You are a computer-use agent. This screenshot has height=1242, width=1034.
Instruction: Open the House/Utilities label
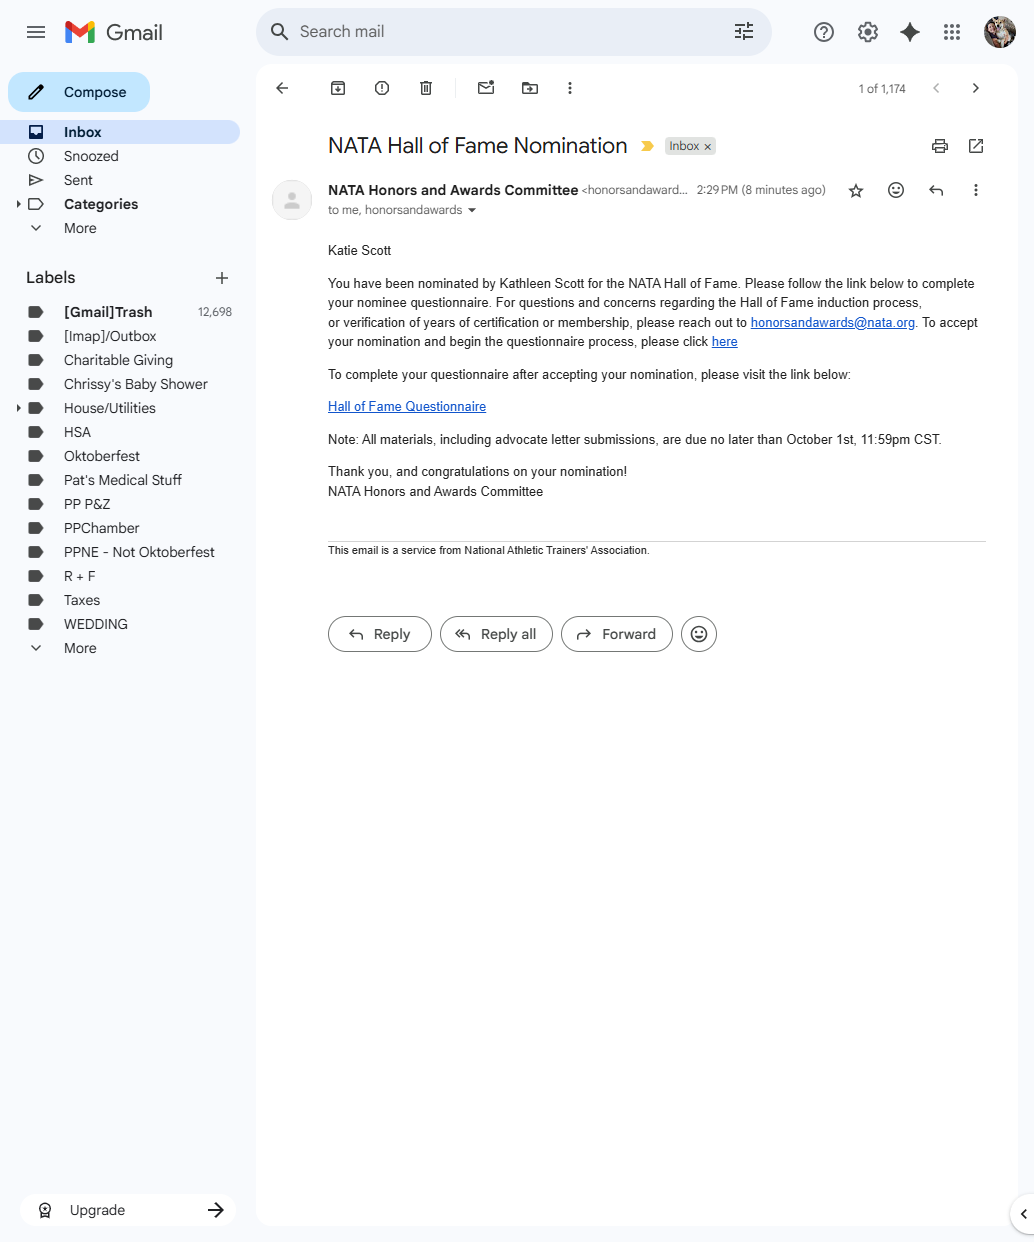(x=110, y=408)
